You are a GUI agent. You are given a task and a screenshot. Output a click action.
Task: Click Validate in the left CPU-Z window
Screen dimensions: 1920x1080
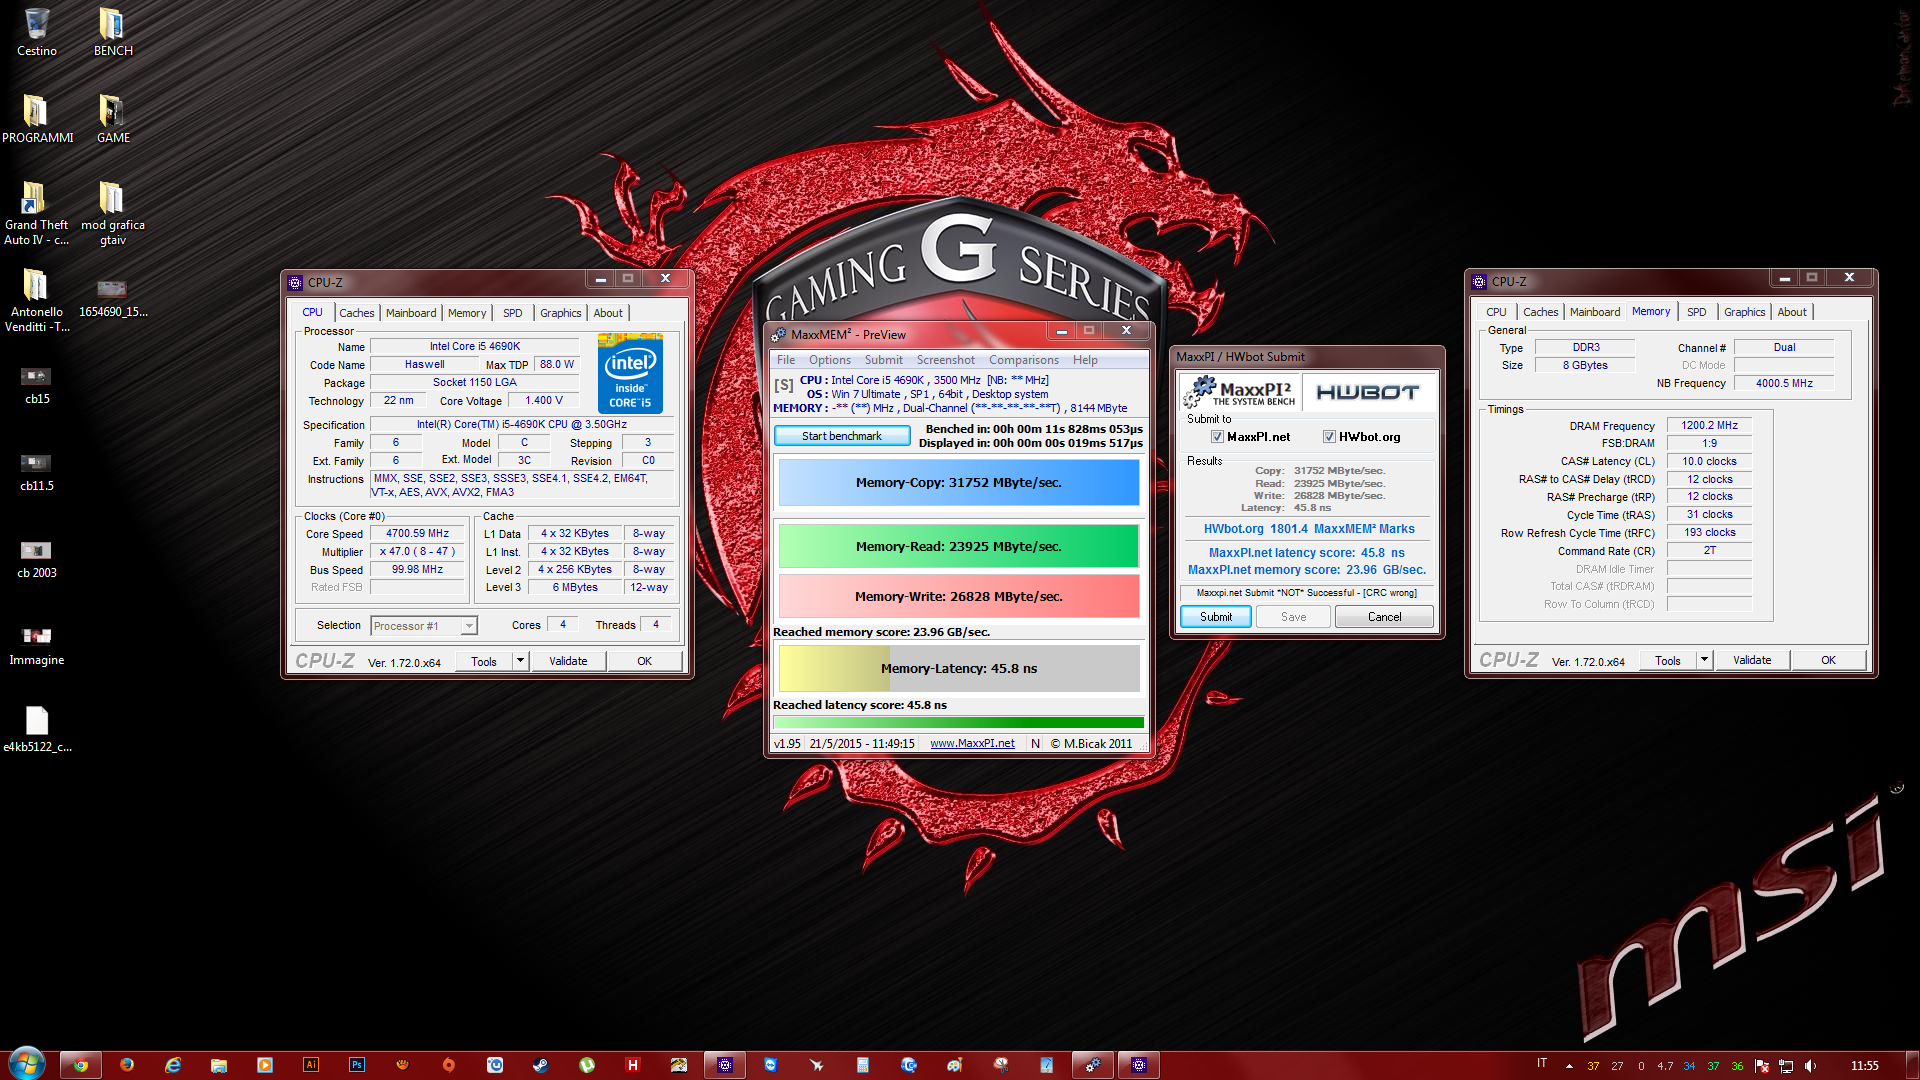click(568, 661)
